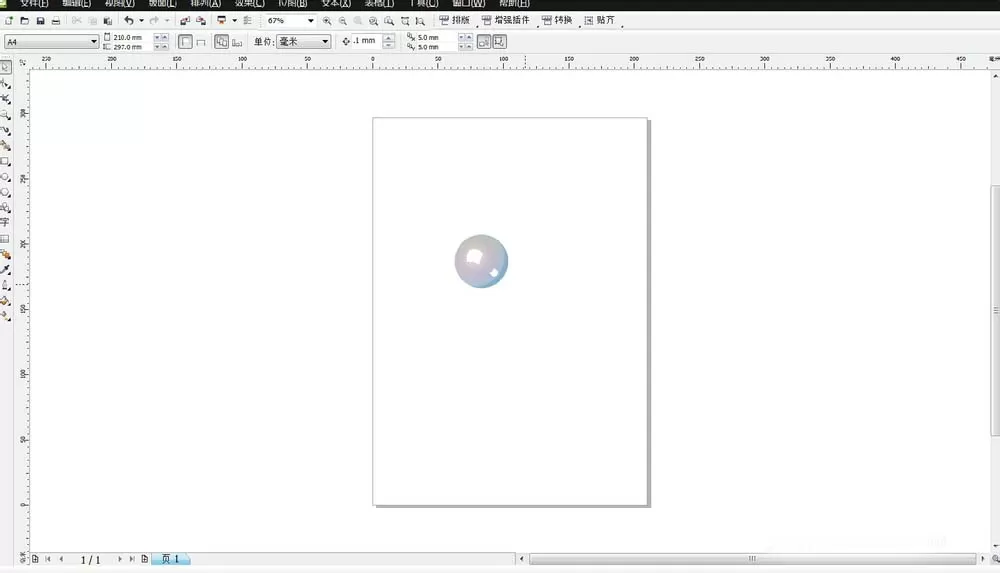This screenshot has width=1000, height=573.
Task: Open the A4 page size dropdown
Action: pos(93,42)
